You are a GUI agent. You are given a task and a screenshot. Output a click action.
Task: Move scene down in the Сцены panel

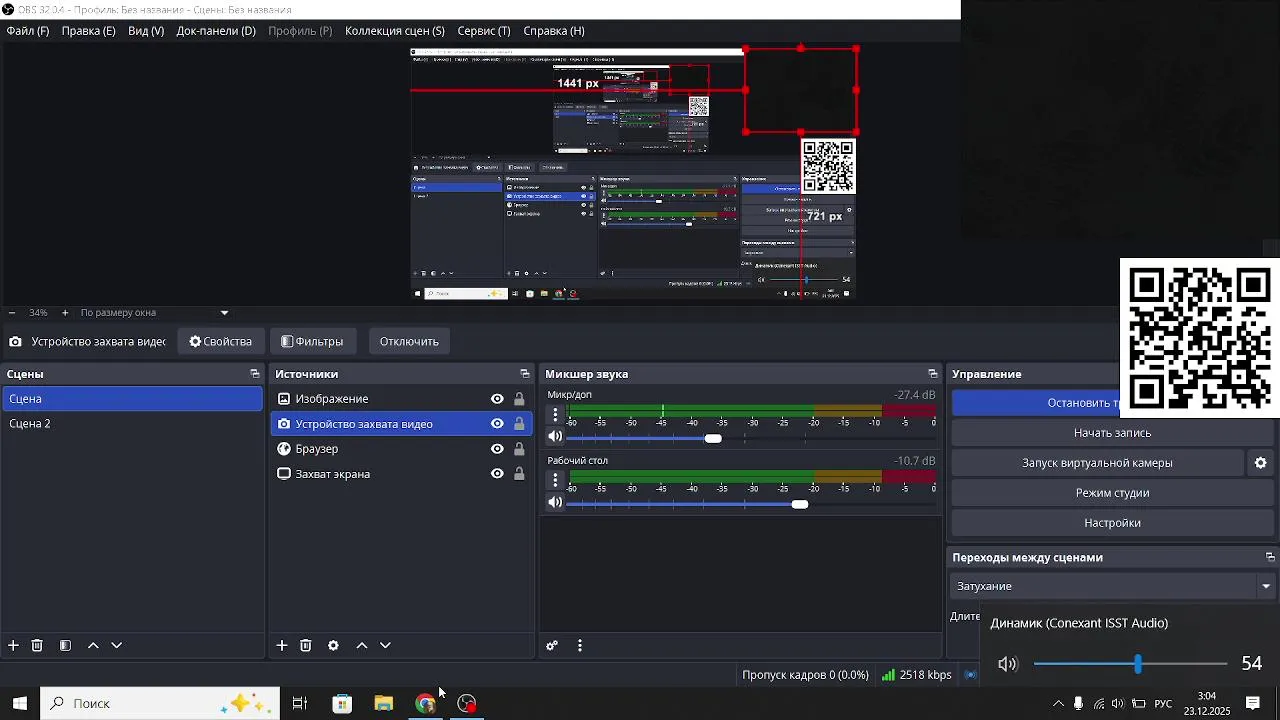[116, 646]
